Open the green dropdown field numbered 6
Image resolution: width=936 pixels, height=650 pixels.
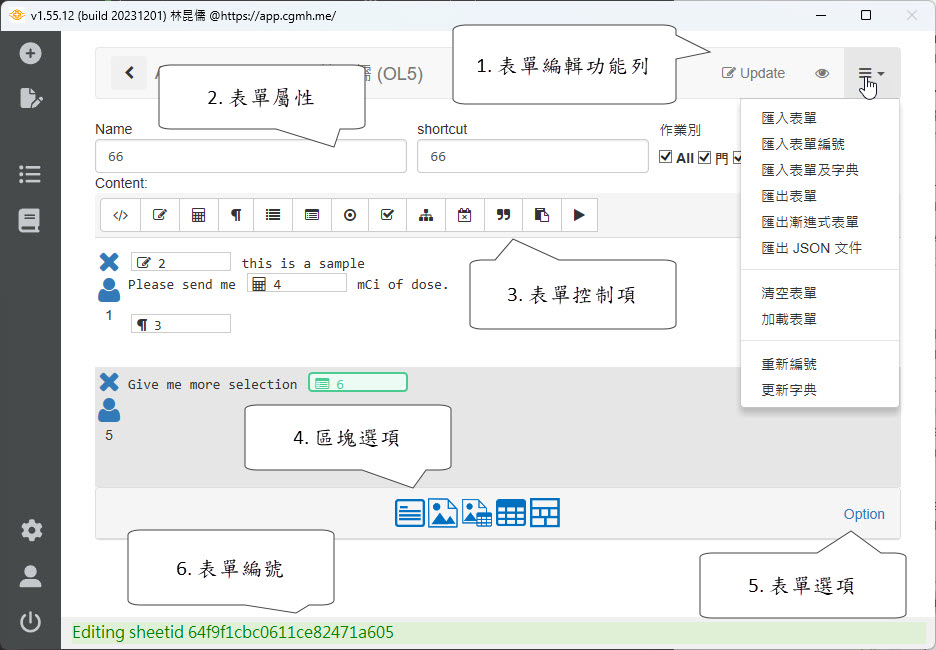358,383
